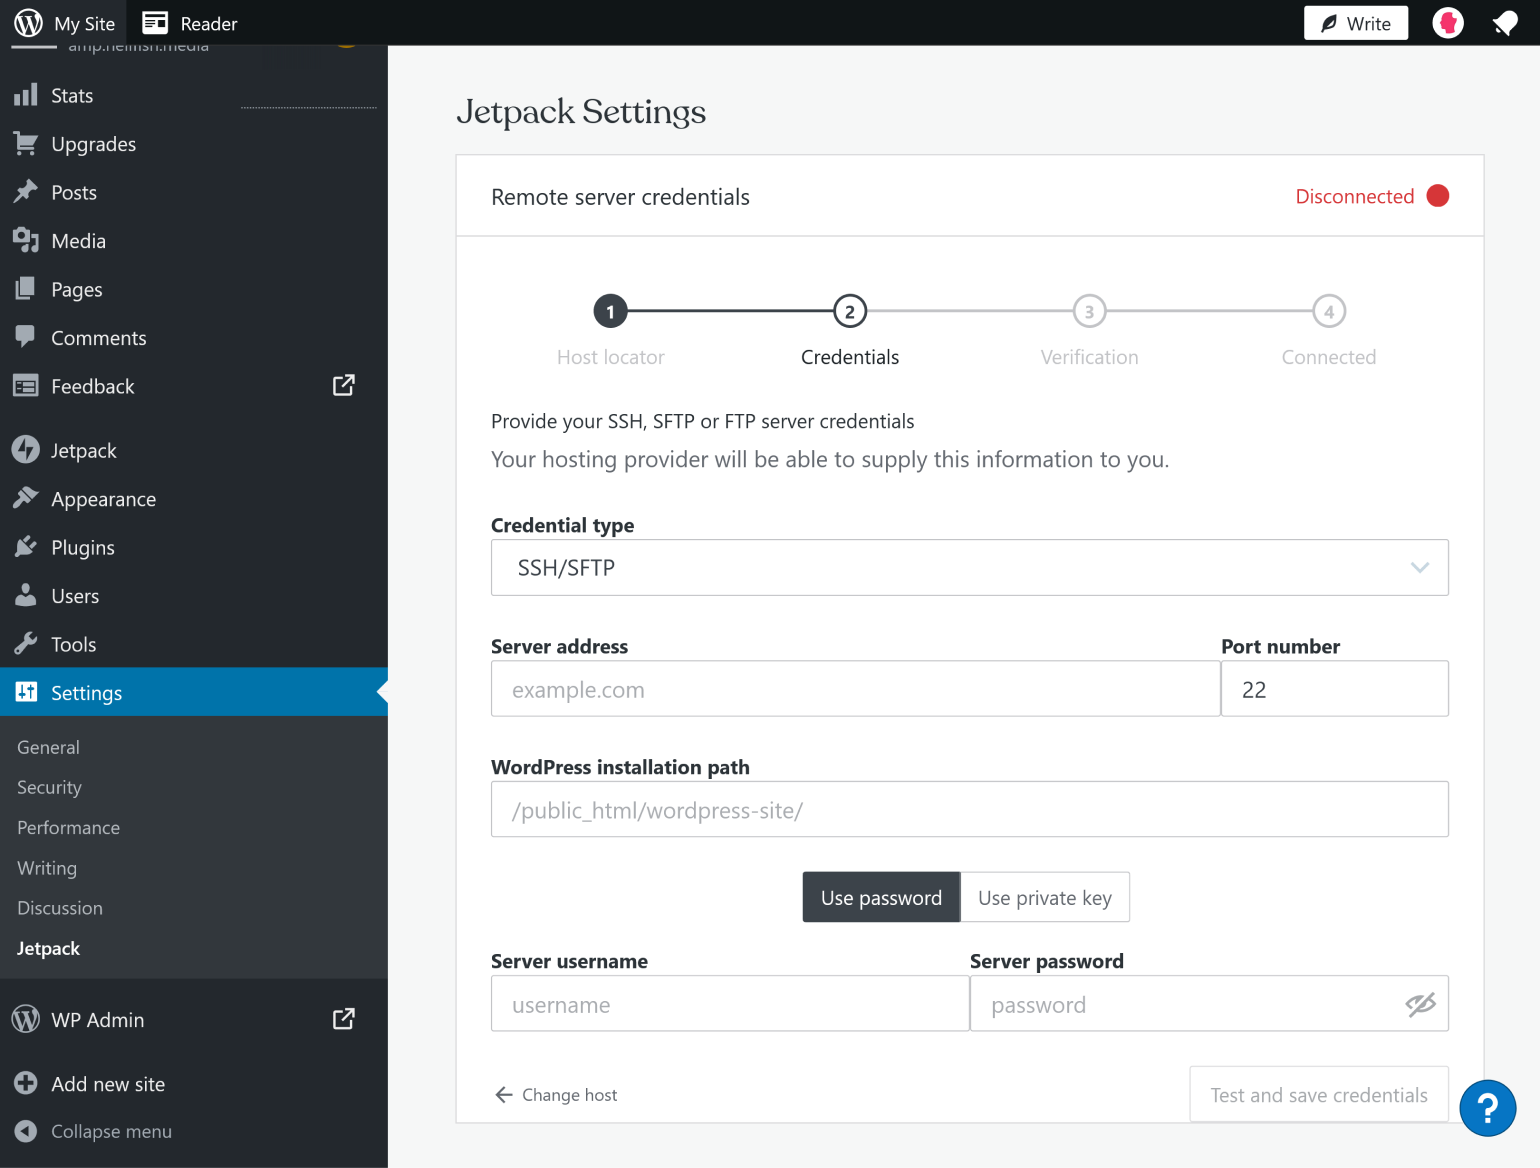Open the Security settings submenu item

coord(49,787)
